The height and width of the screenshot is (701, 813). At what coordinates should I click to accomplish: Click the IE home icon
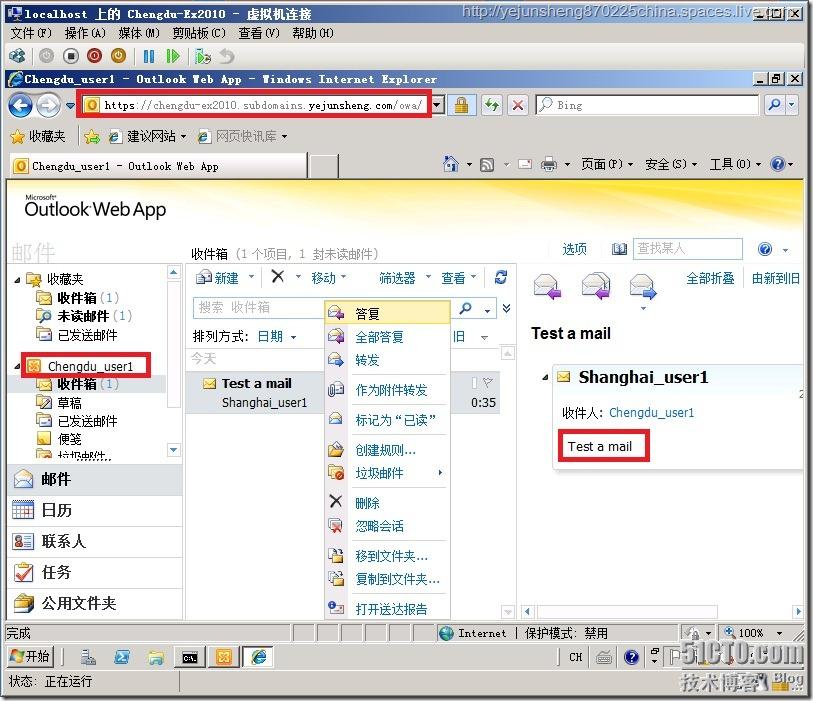(x=451, y=164)
